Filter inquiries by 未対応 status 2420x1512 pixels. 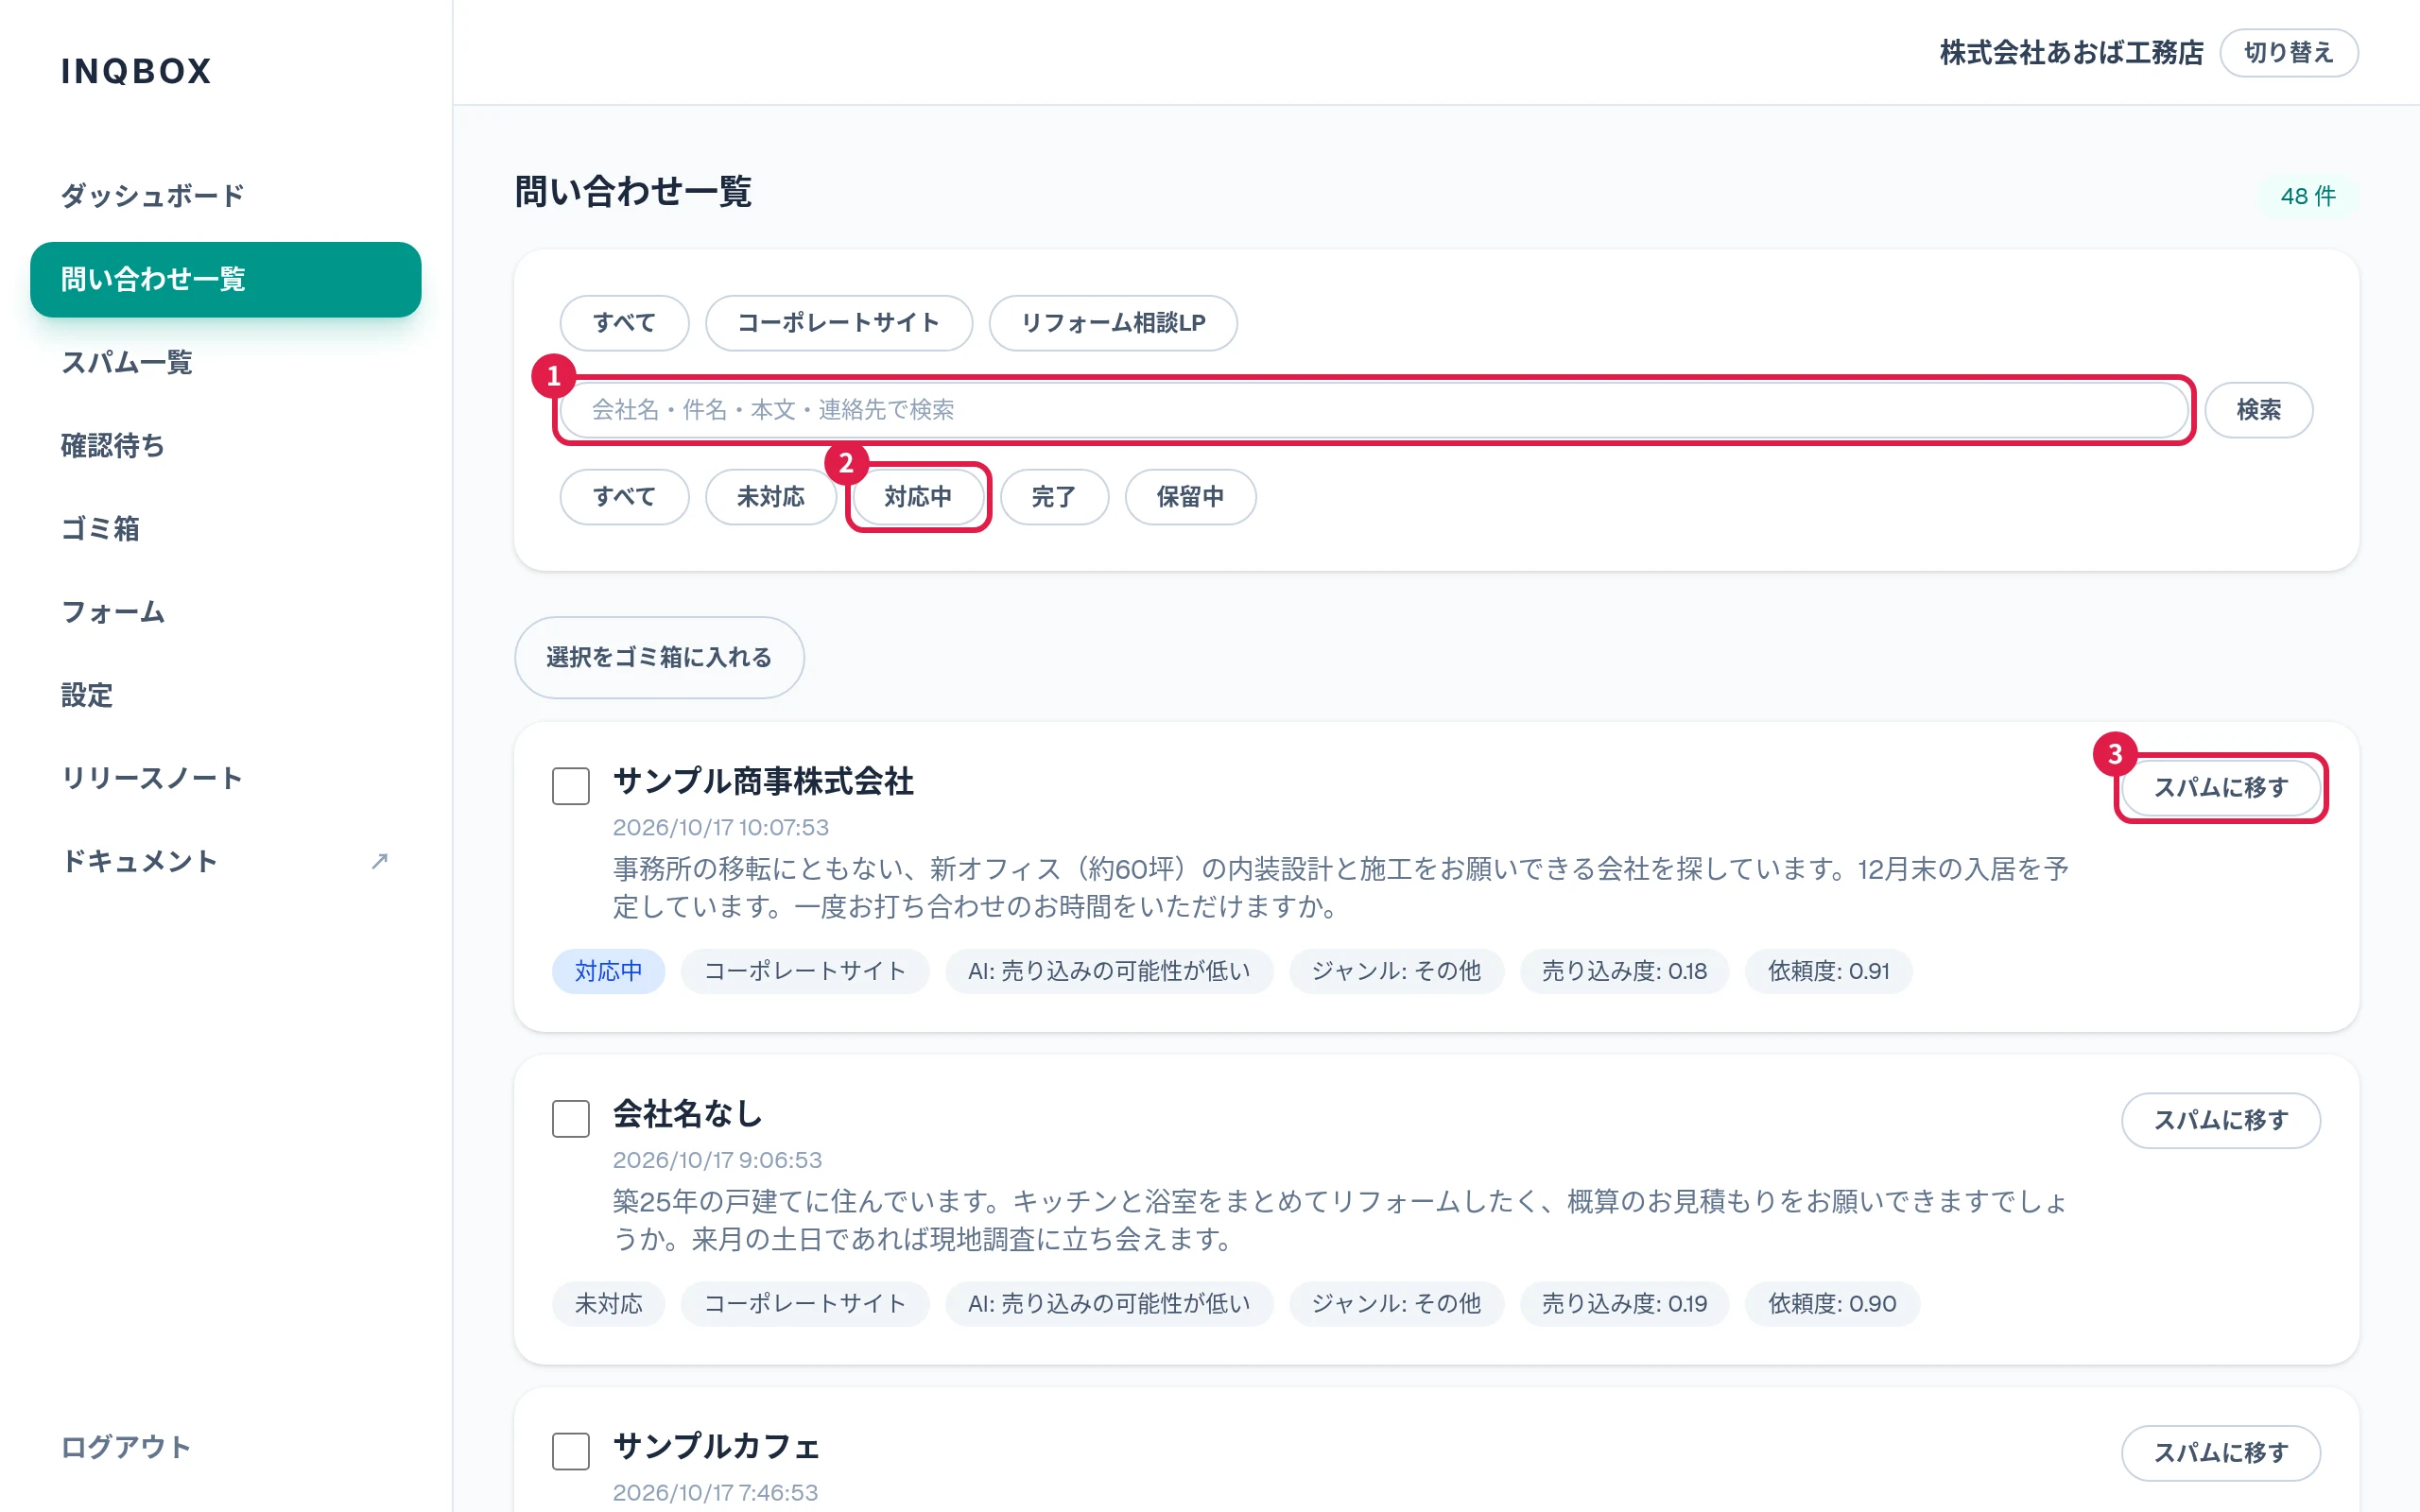(x=770, y=497)
